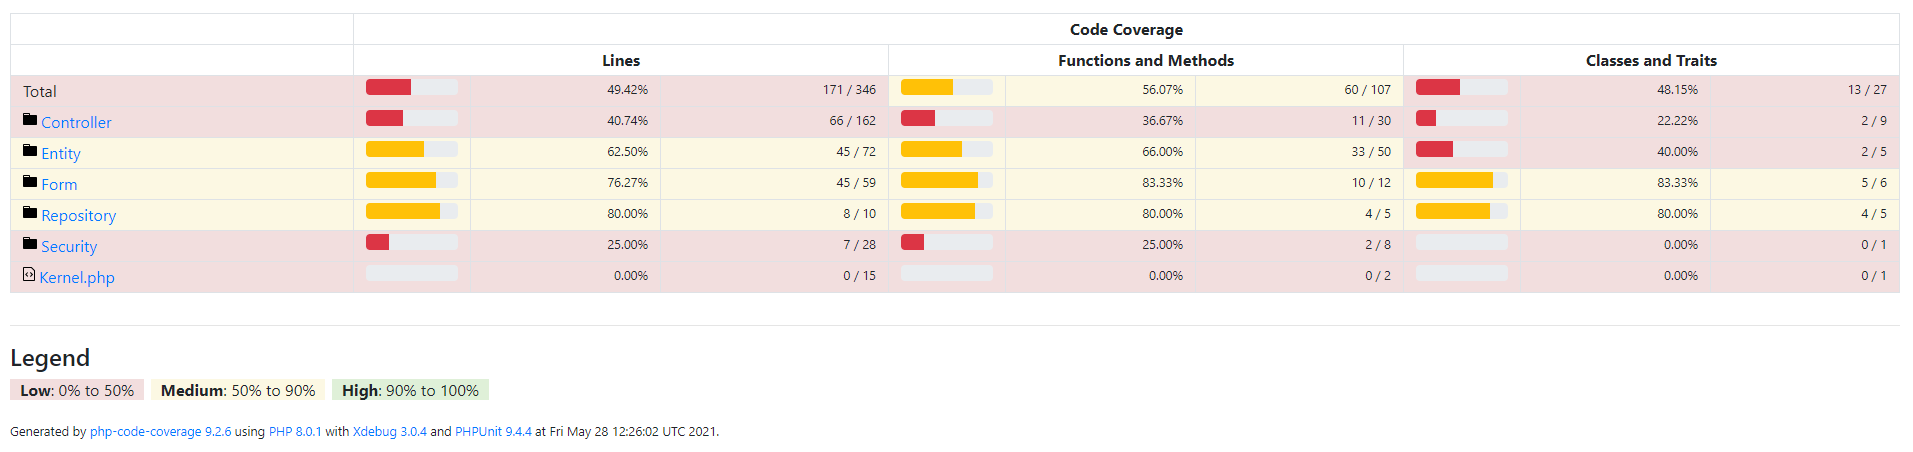Click the 5 / 6 Form classes count

coord(1874,183)
